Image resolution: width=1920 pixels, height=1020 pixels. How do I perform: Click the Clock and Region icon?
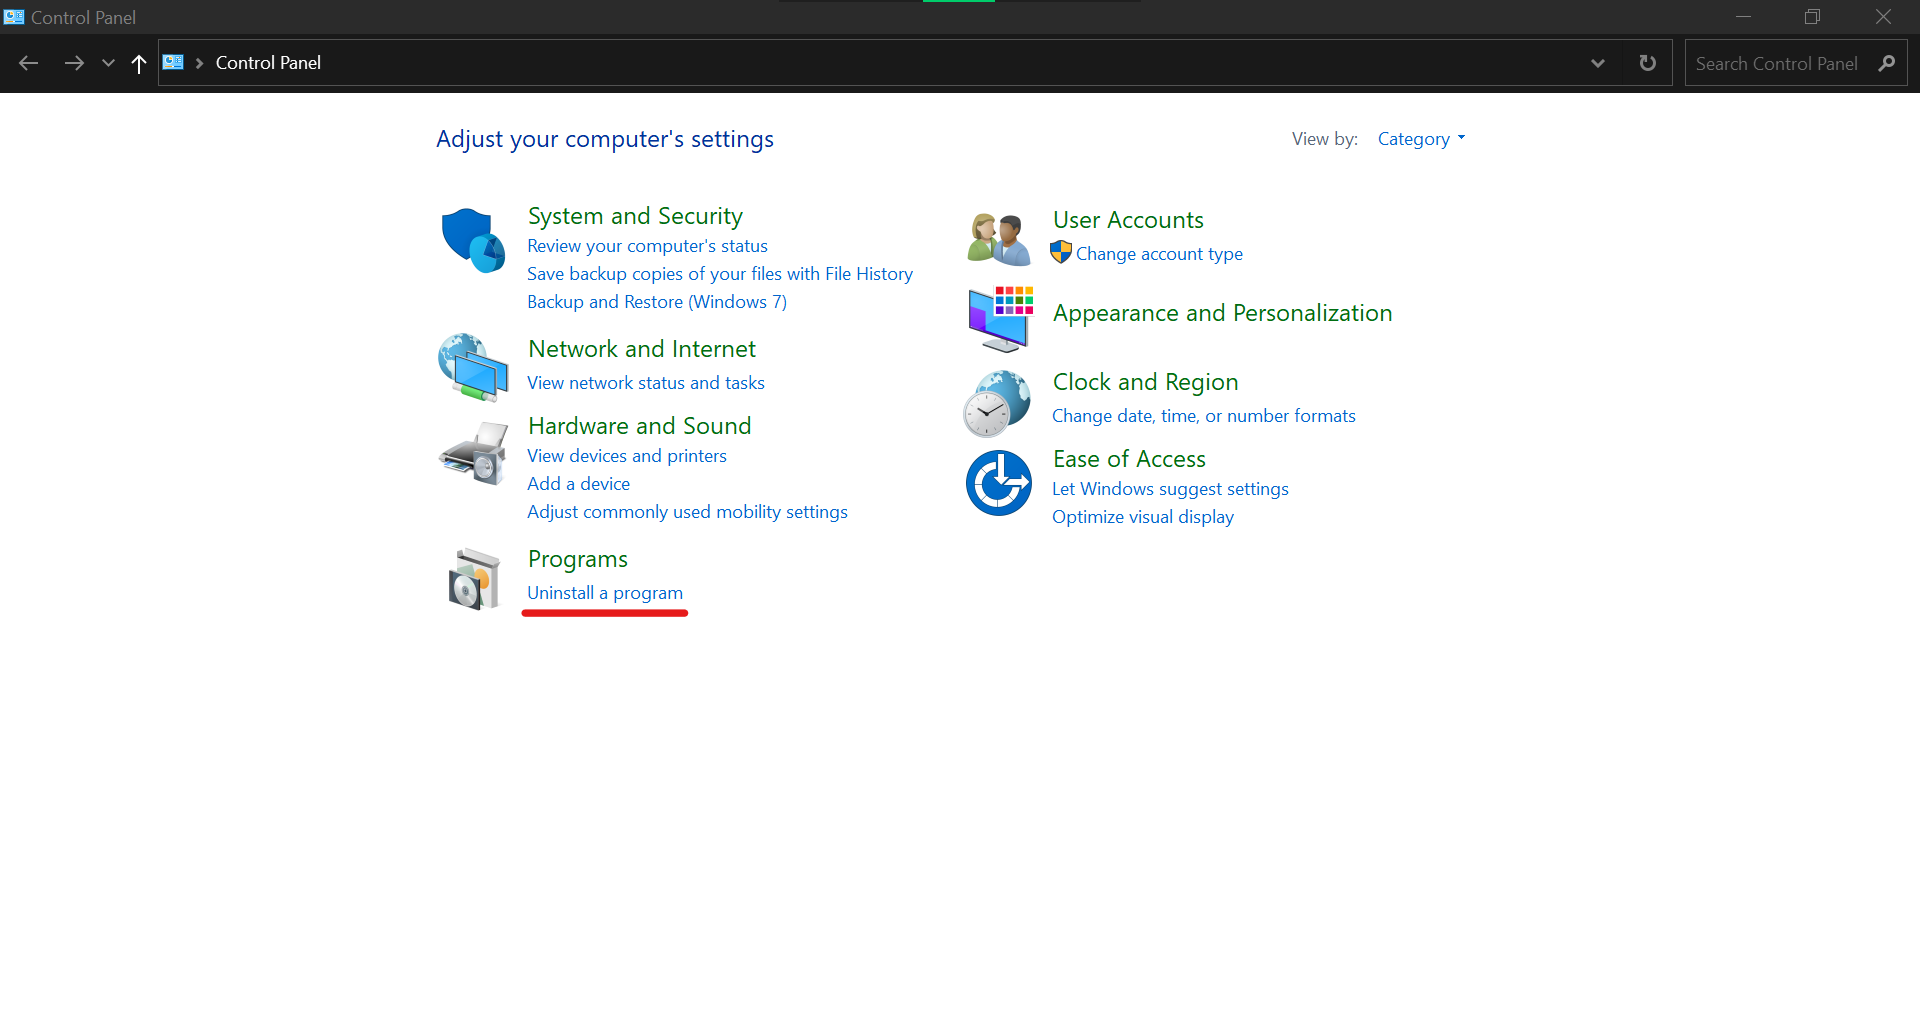[998, 403]
